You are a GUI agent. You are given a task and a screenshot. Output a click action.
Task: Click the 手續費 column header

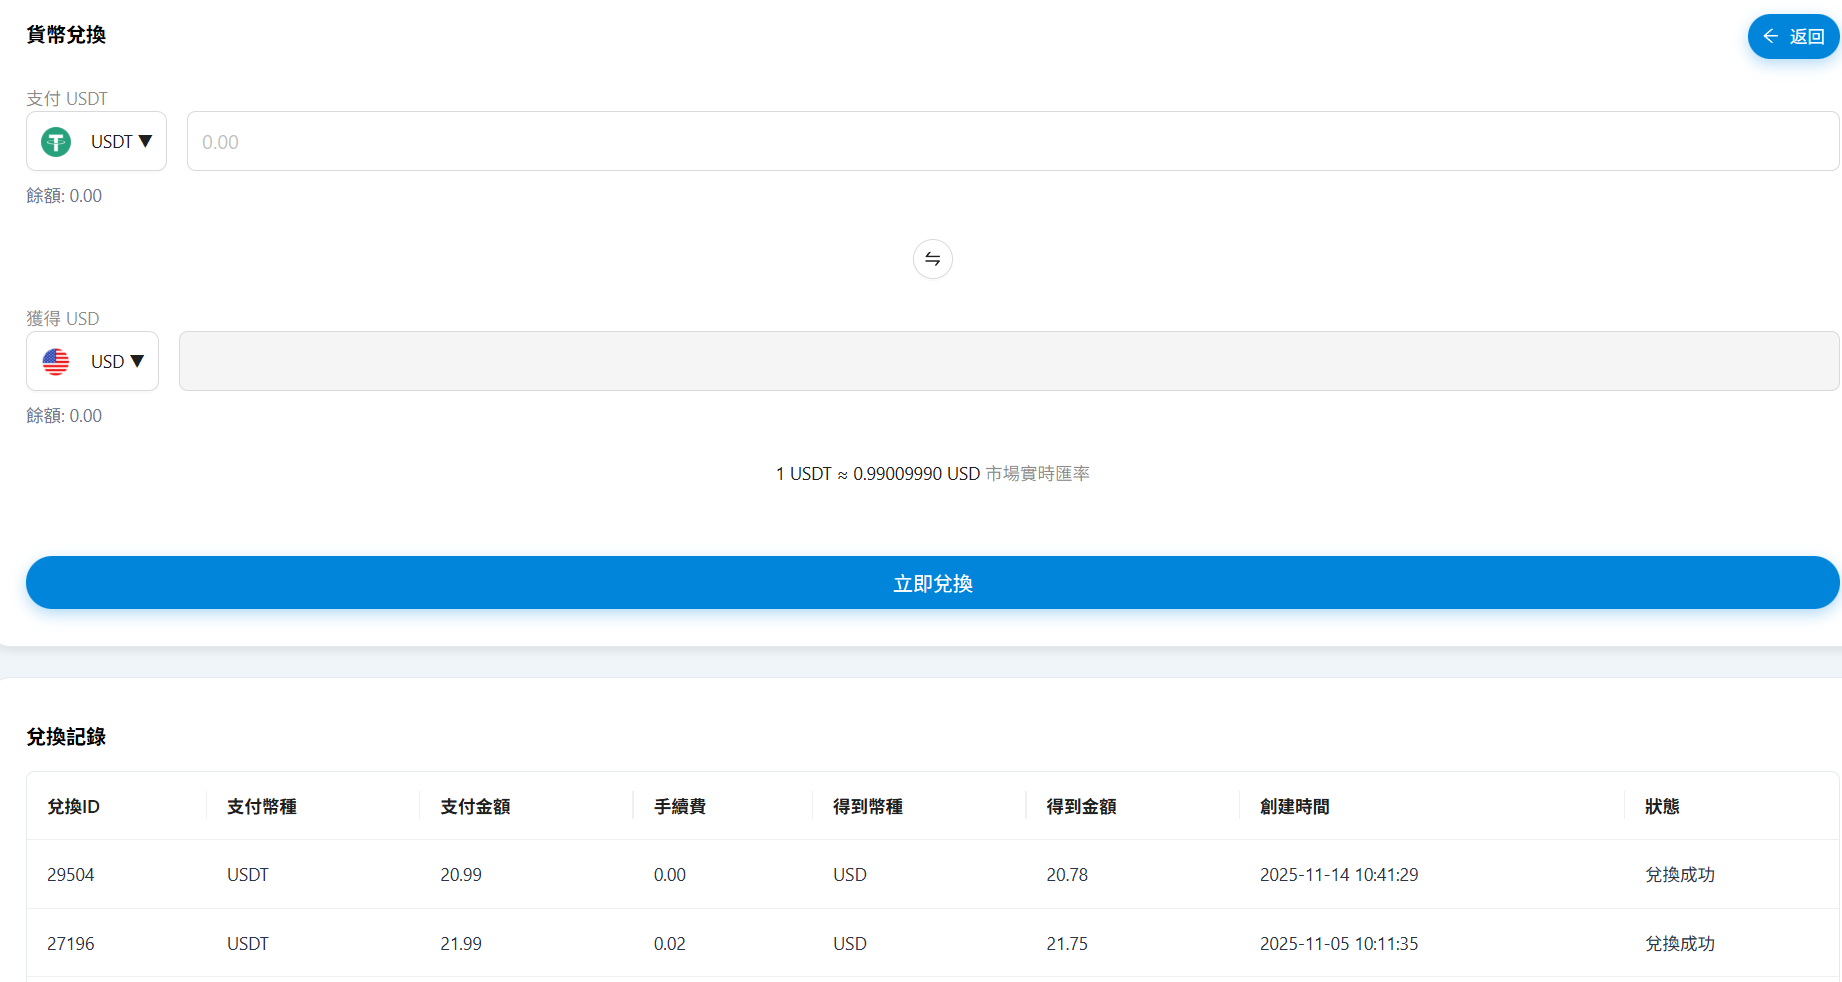(680, 807)
